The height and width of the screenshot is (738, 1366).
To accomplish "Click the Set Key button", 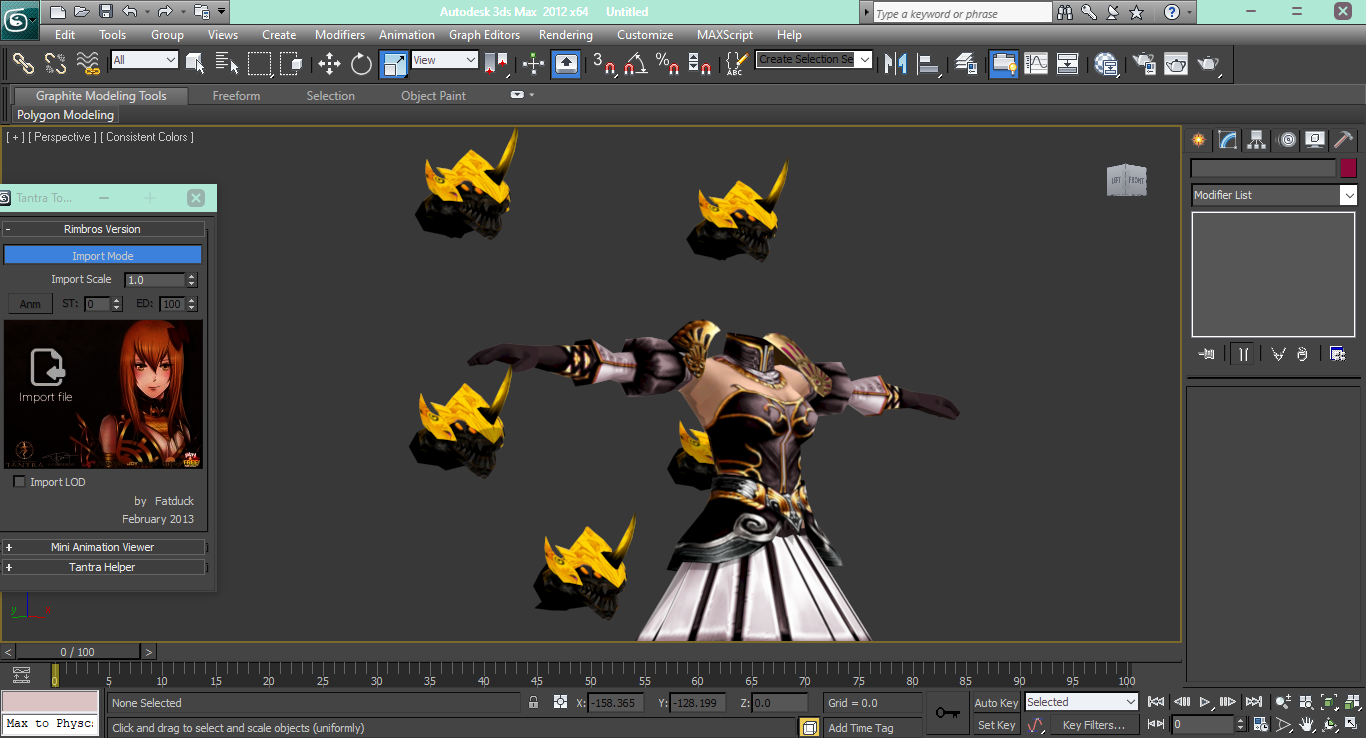I will point(996,725).
